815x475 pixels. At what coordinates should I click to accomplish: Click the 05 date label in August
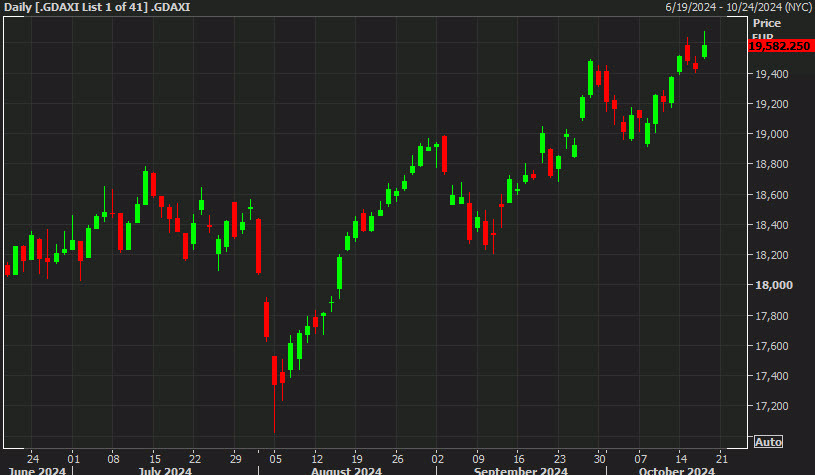[x=275, y=459]
